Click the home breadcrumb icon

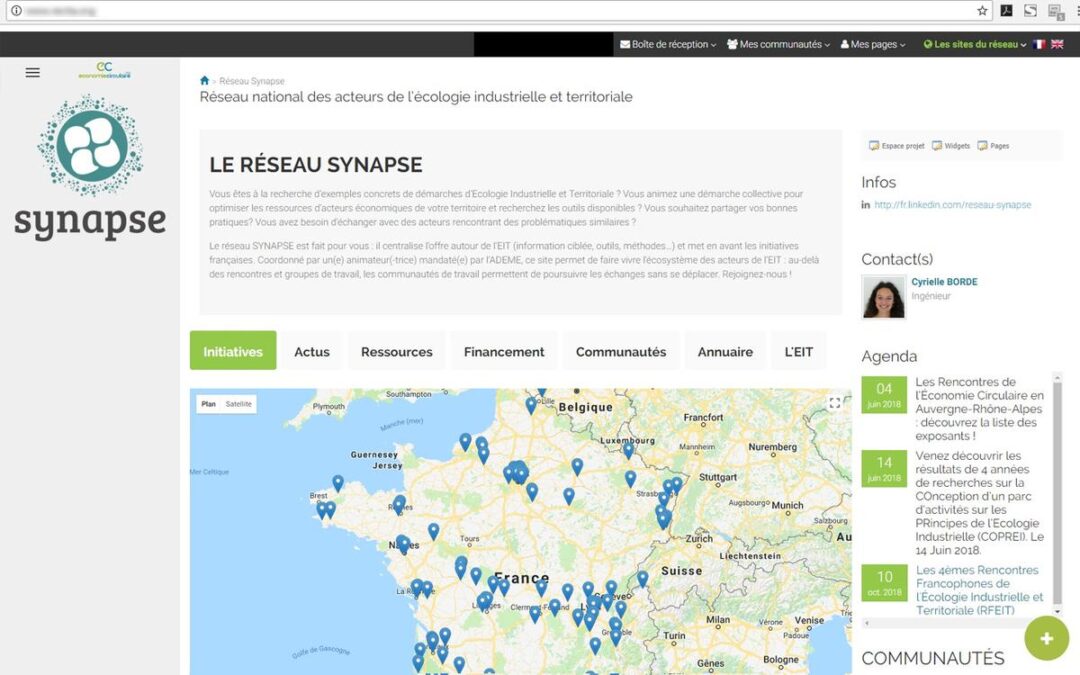pyautogui.click(x=204, y=81)
